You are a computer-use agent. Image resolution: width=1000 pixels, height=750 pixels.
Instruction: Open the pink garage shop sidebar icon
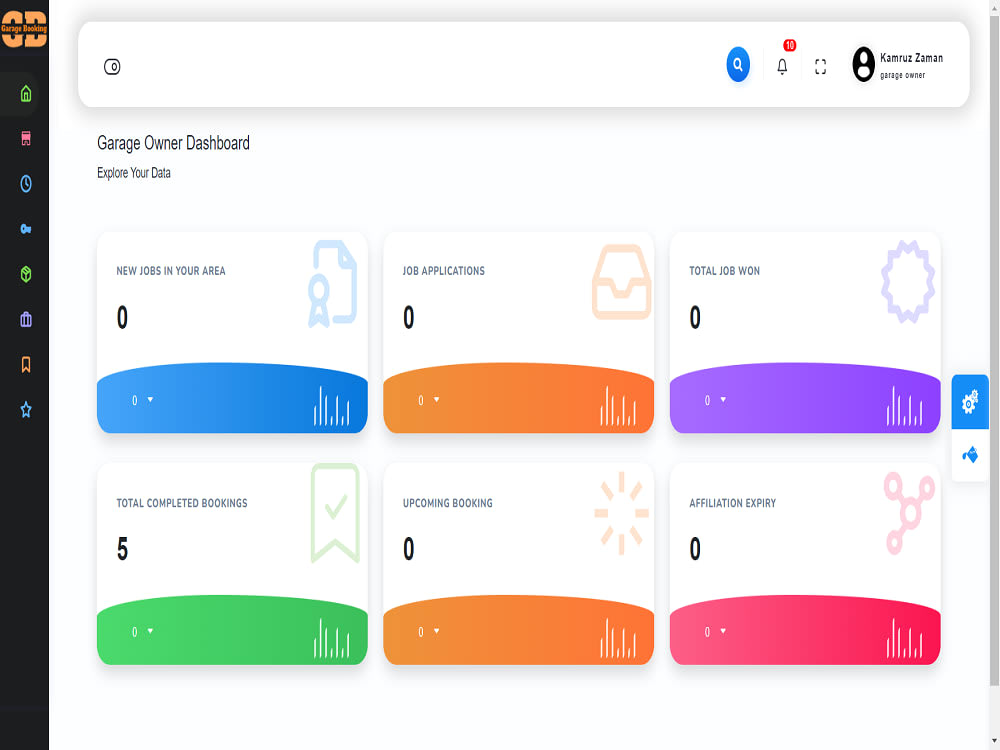[x=26, y=138]
